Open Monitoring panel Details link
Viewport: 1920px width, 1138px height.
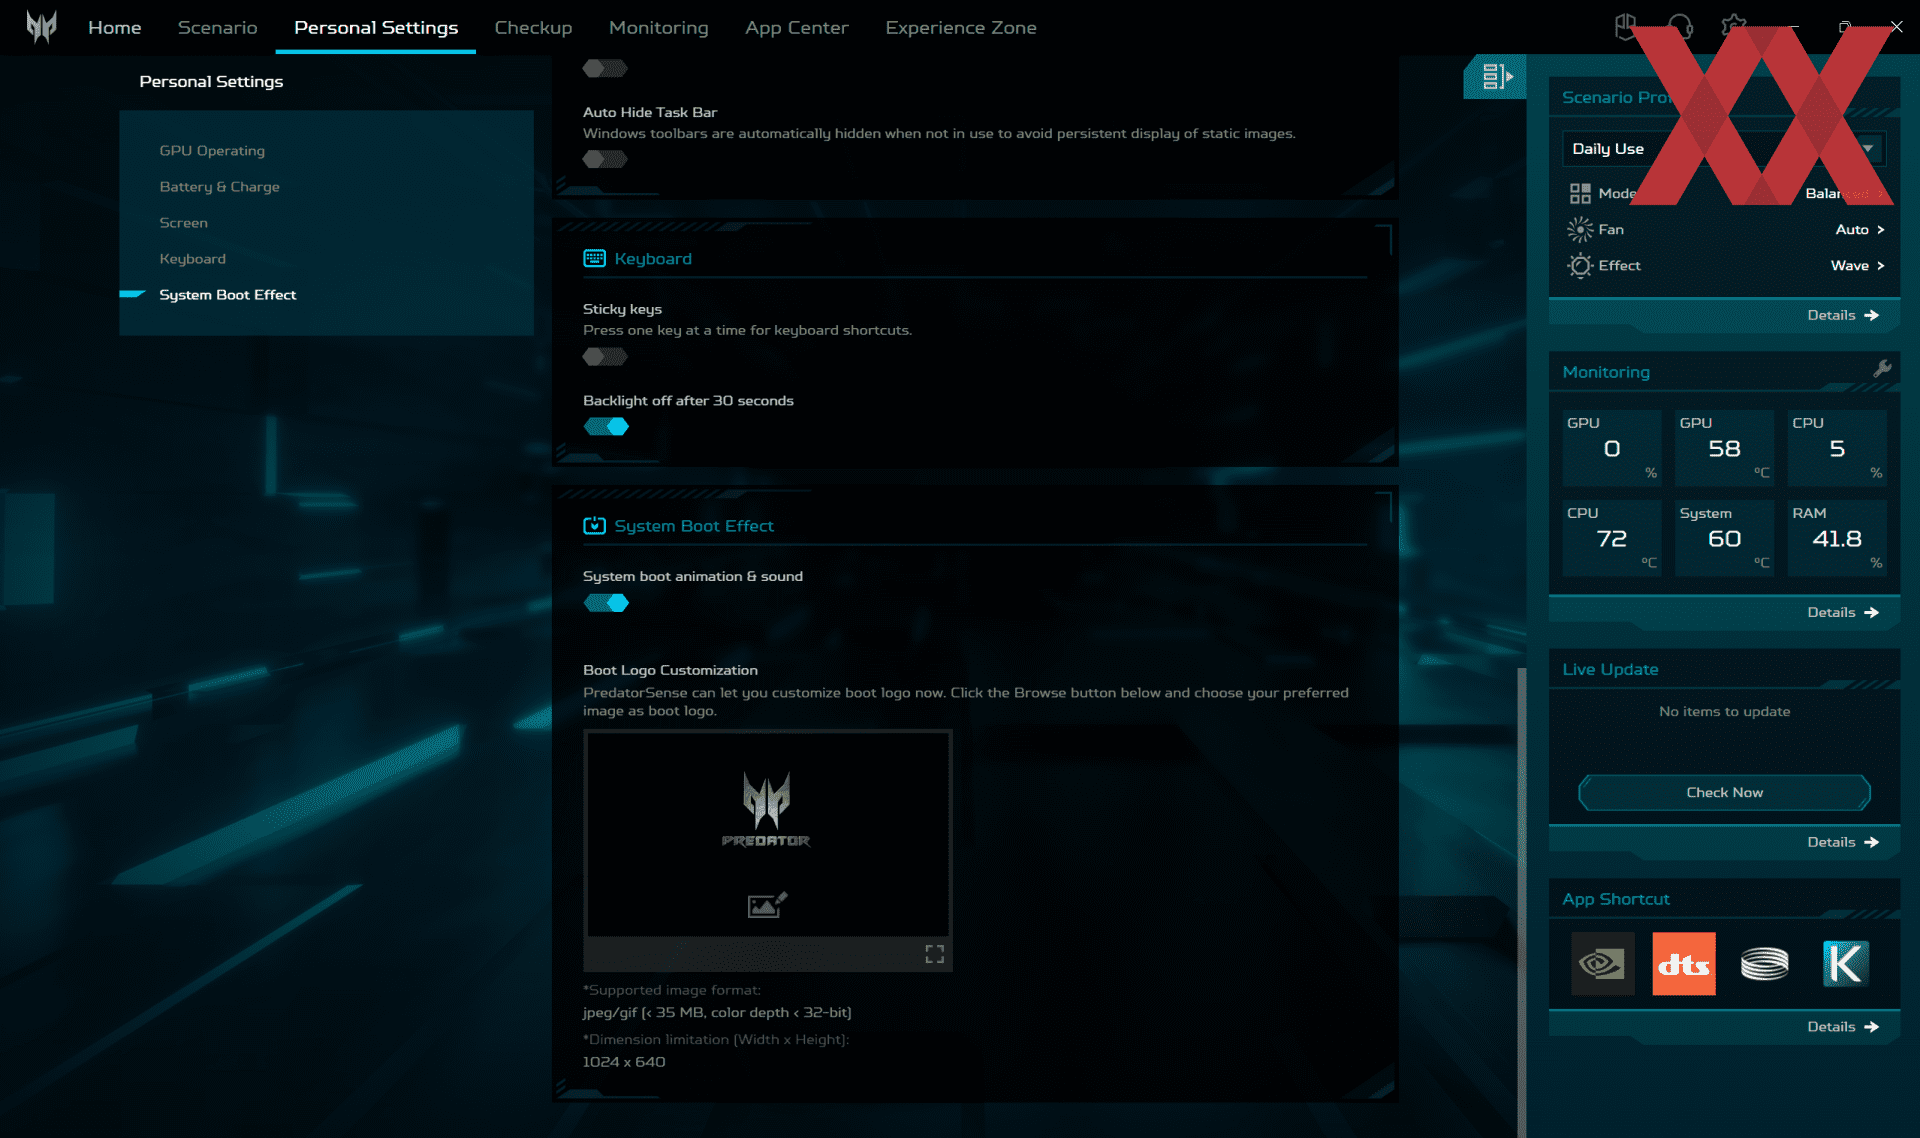coord(1842,612)
